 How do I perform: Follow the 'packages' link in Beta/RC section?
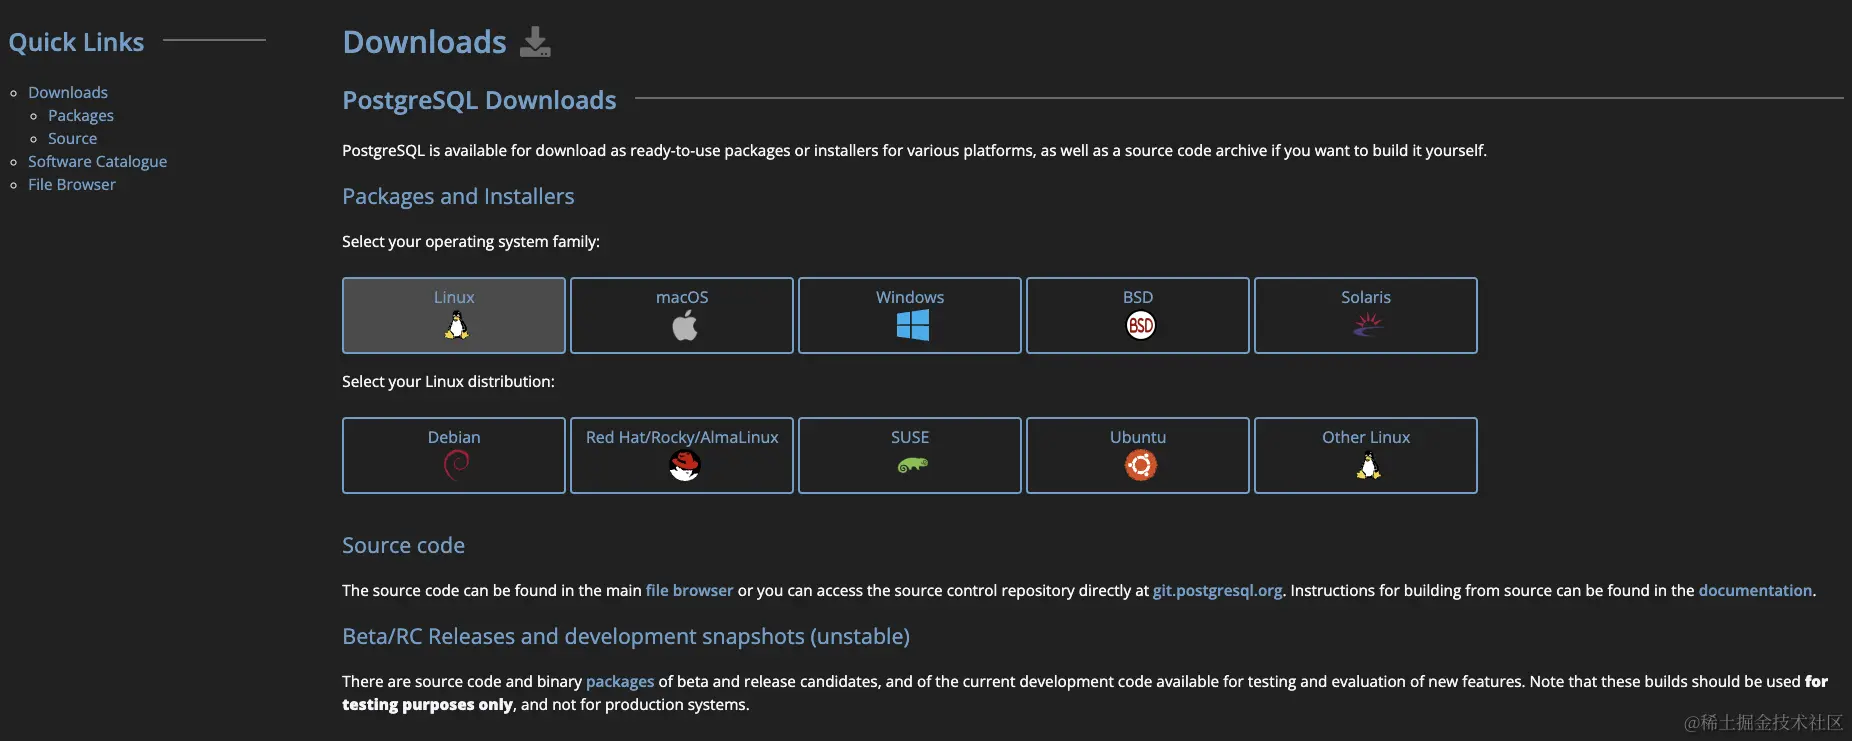620,681
